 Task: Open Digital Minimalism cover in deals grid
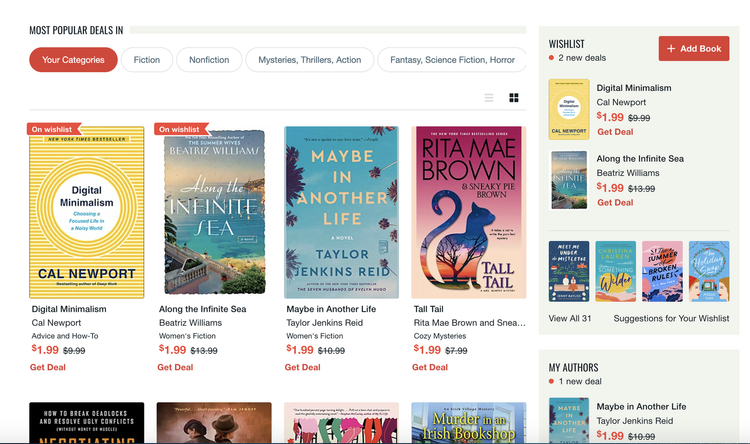pyautogui.click(x=87, y=212)
